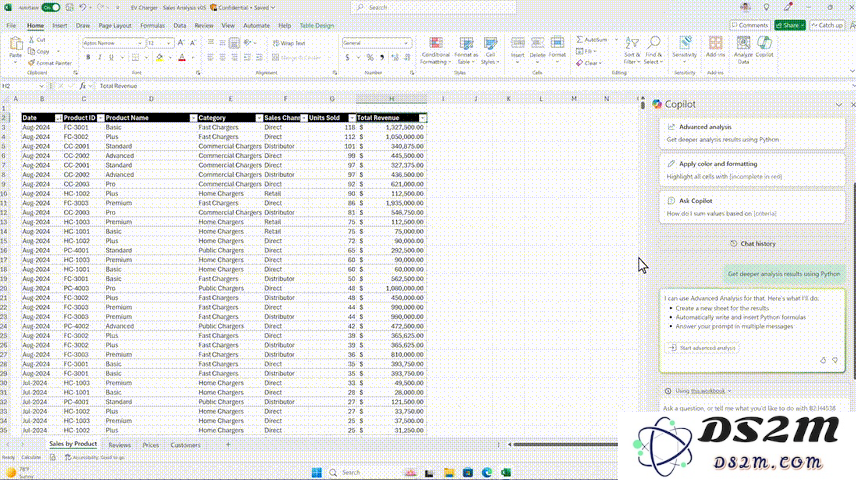This screenshot has width=856, height=480.
Task: Click the Comma Style icon
Action: [x=382, y=57]
